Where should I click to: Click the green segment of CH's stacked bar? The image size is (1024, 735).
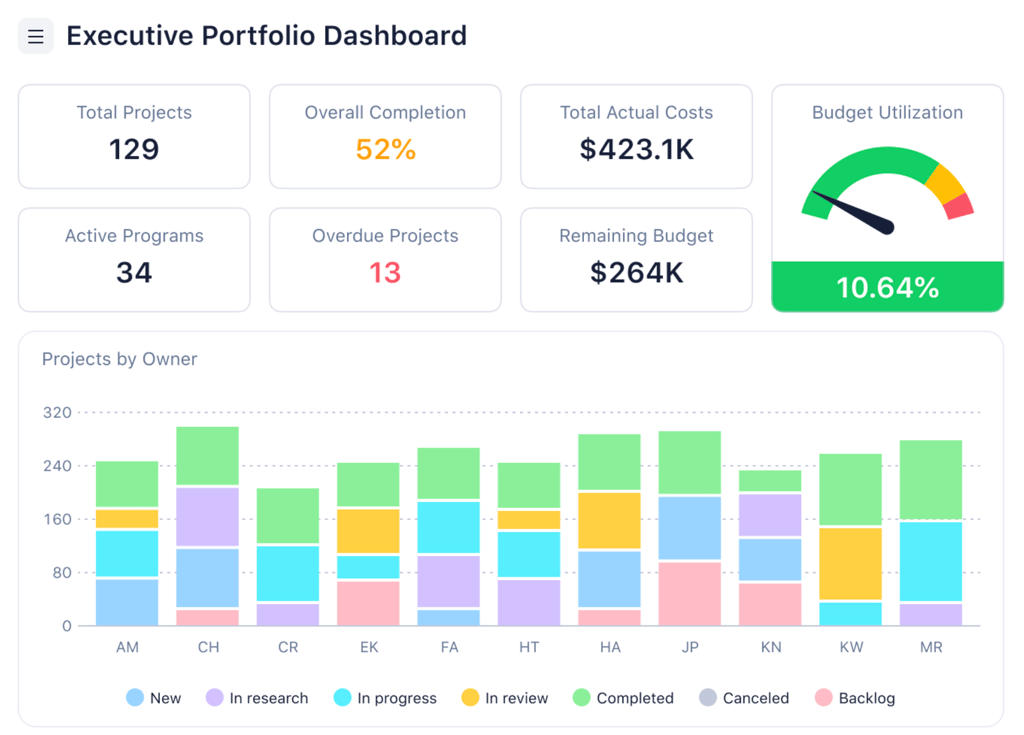click(x=208, y=455)
